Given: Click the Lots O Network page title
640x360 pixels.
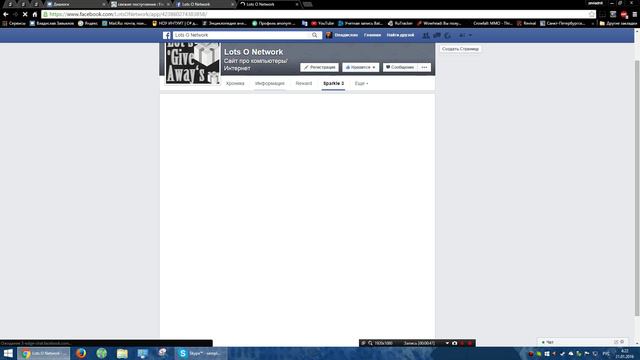Looking at the screenshot, I should pyautogui.click(x=253, y=52).
